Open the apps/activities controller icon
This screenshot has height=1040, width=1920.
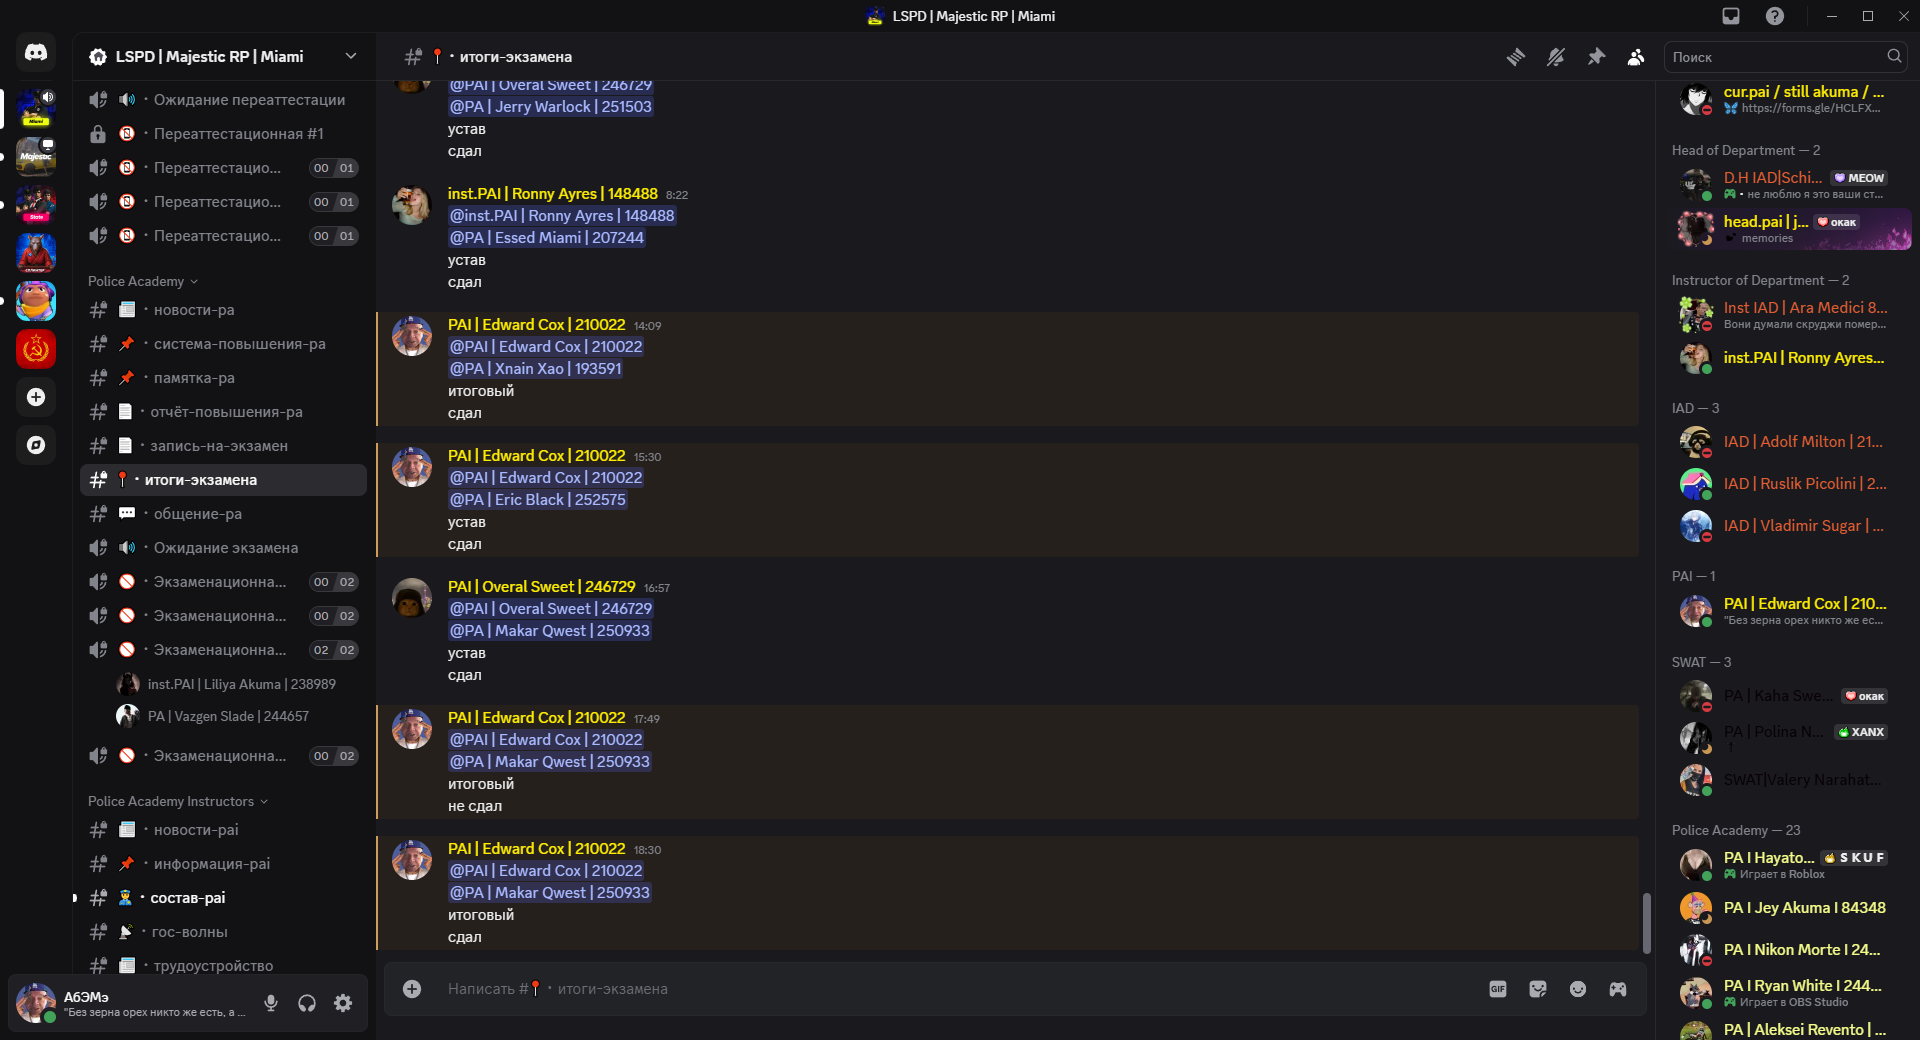point(1618,989)
